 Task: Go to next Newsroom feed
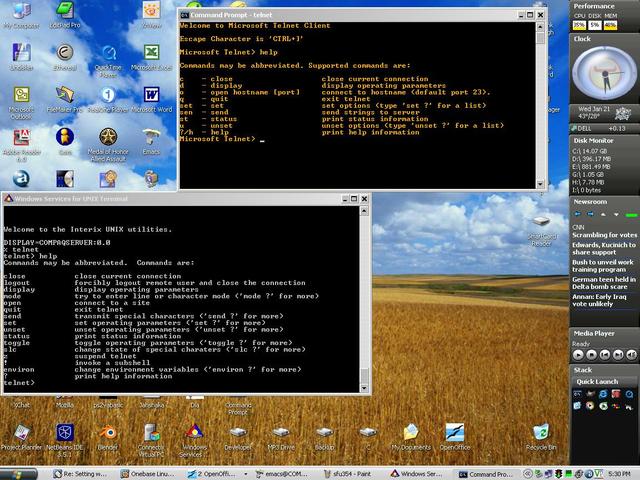[x=590, y=214]
